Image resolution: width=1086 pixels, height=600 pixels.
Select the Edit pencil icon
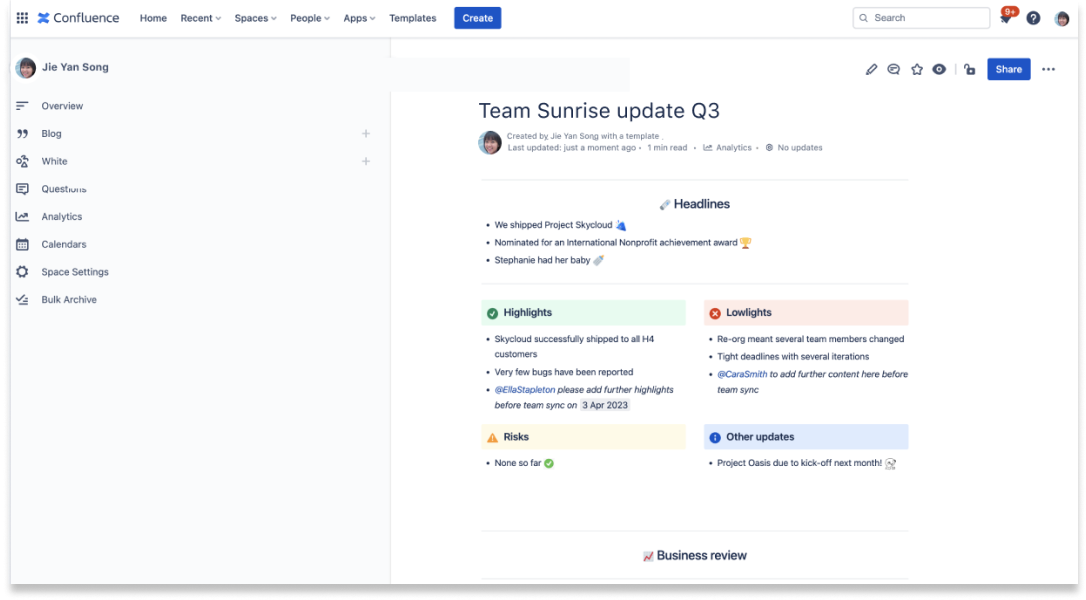[x=869, y=69]
